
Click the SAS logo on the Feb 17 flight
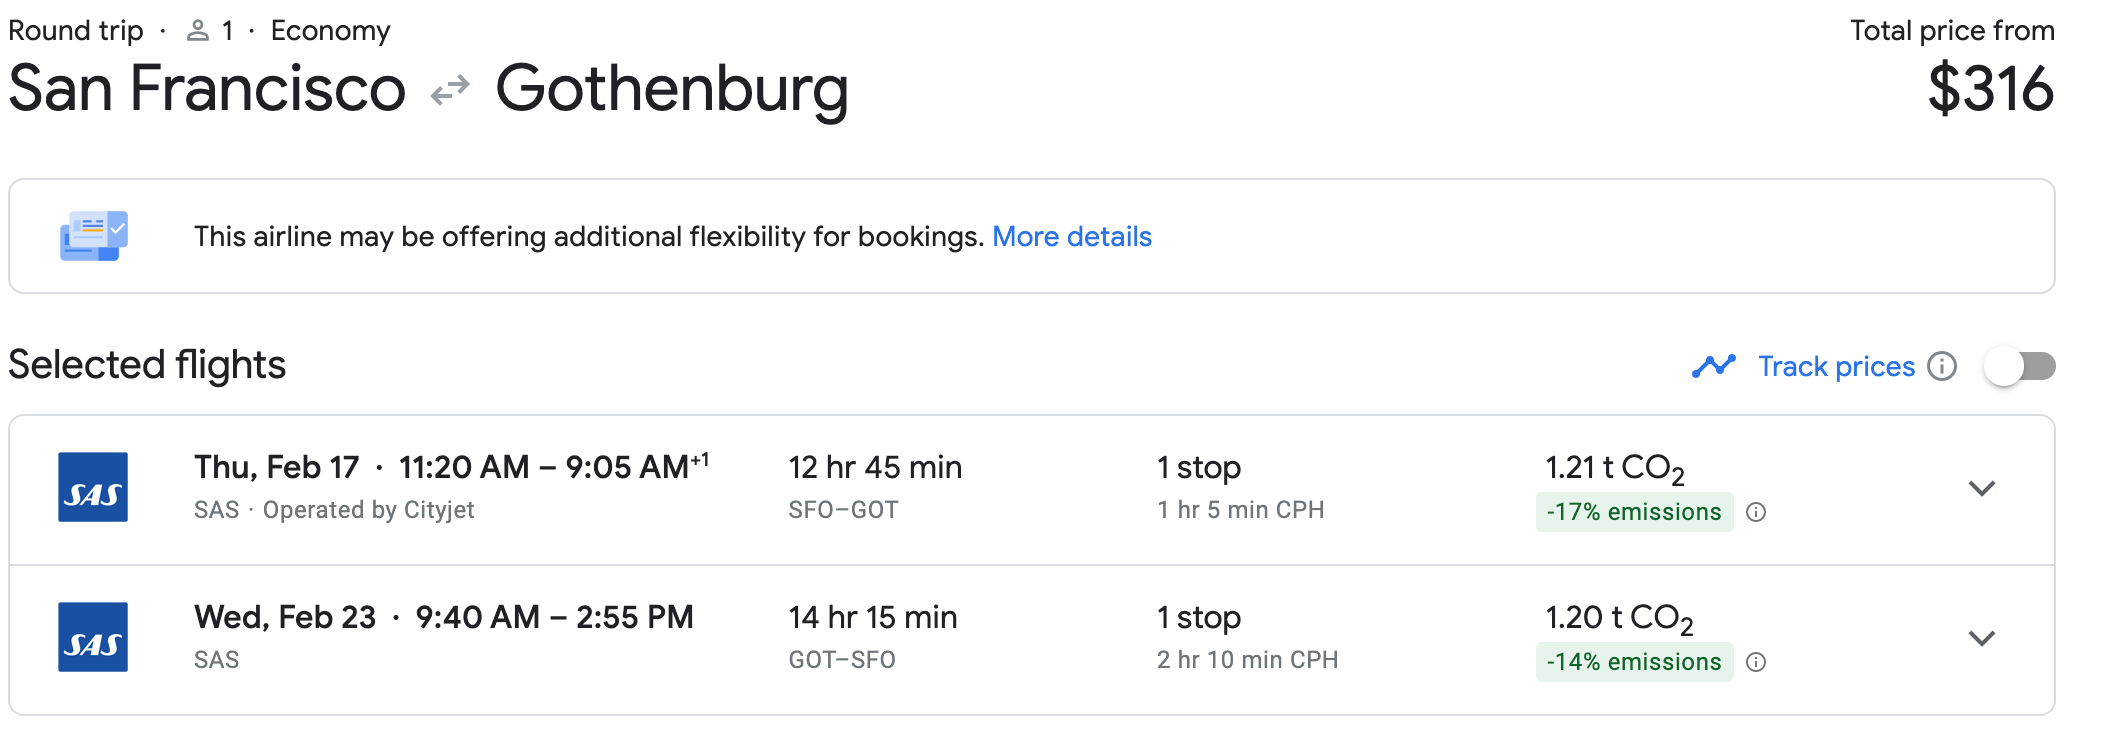(x=93, y=487)
